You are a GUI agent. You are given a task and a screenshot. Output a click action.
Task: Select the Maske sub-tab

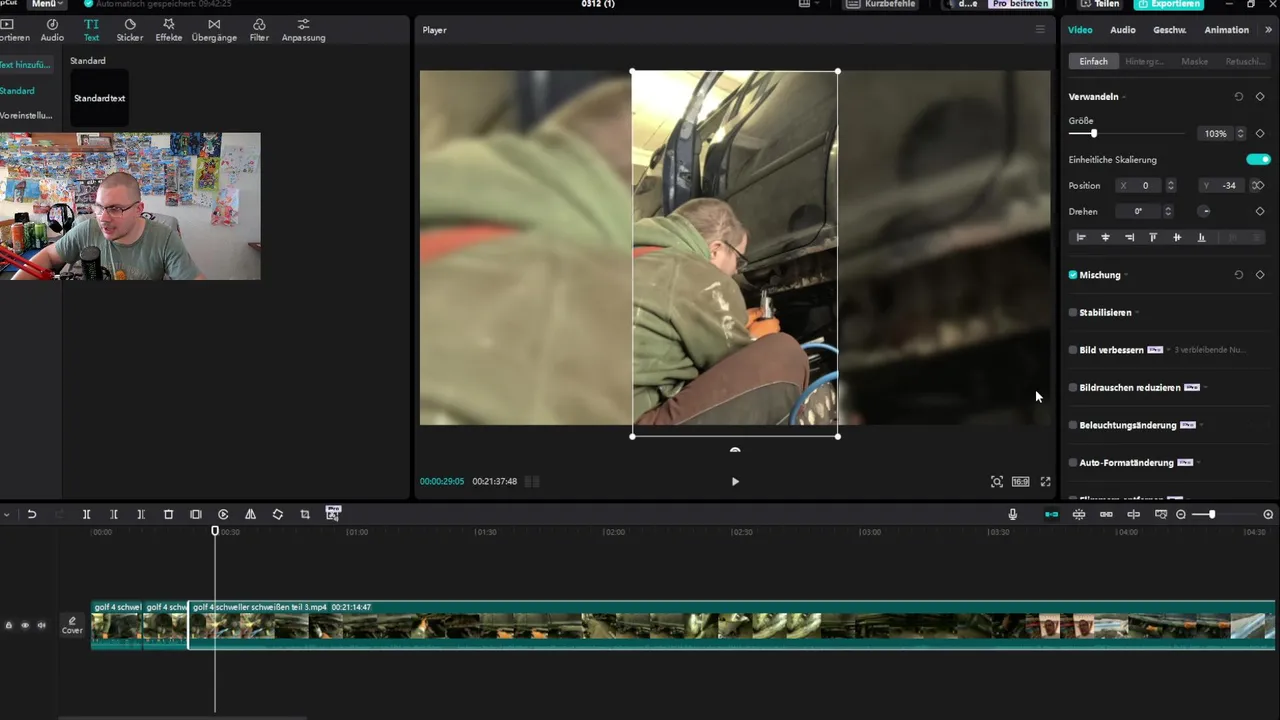point(1194,61)
